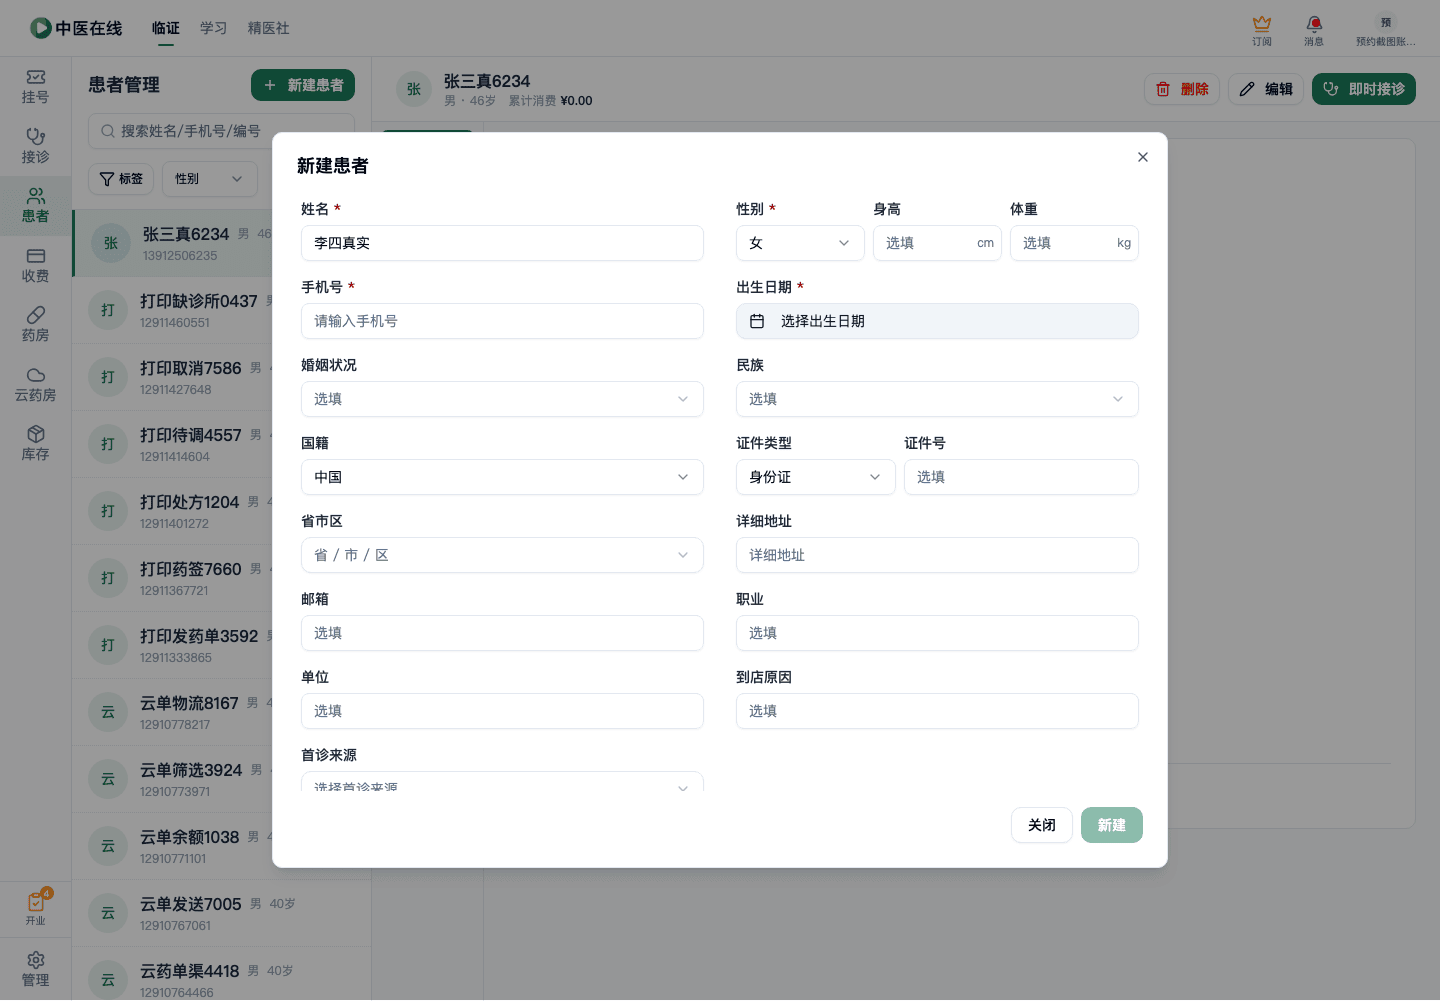Click the 姓名 field containing 李四真实
Viewport: 1440px width, 1001px height.
pos(502,243)
